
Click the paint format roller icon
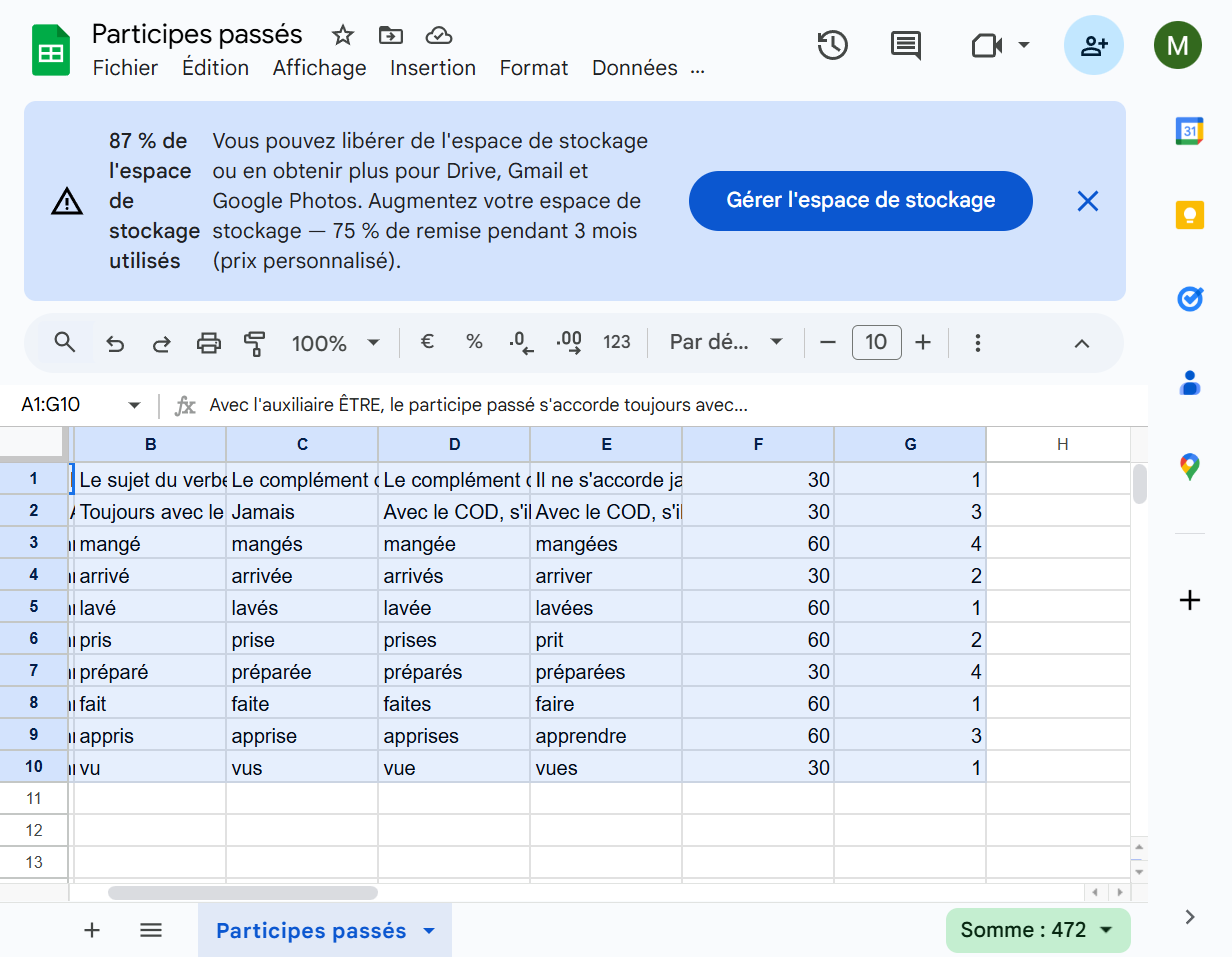click(255, 344)
